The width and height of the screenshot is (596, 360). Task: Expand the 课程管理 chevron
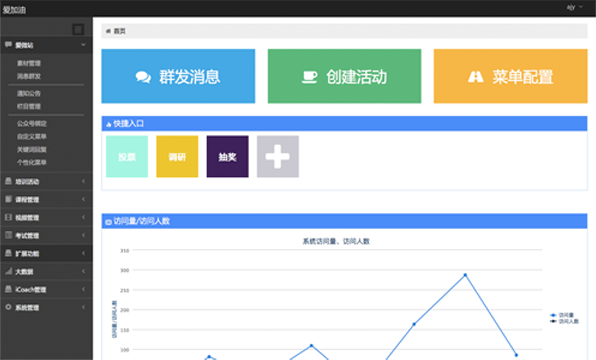point(83,199)
